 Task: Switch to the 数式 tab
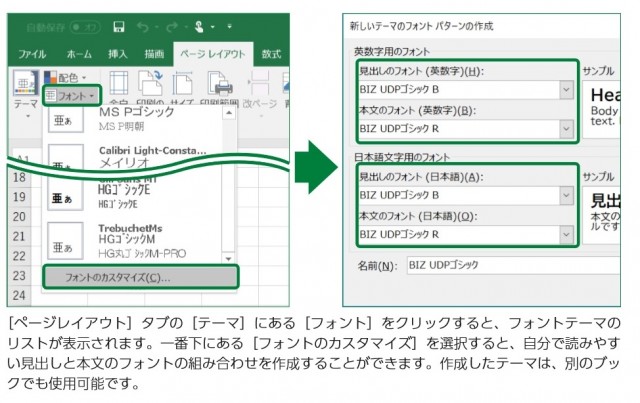(x=271, y=54)
